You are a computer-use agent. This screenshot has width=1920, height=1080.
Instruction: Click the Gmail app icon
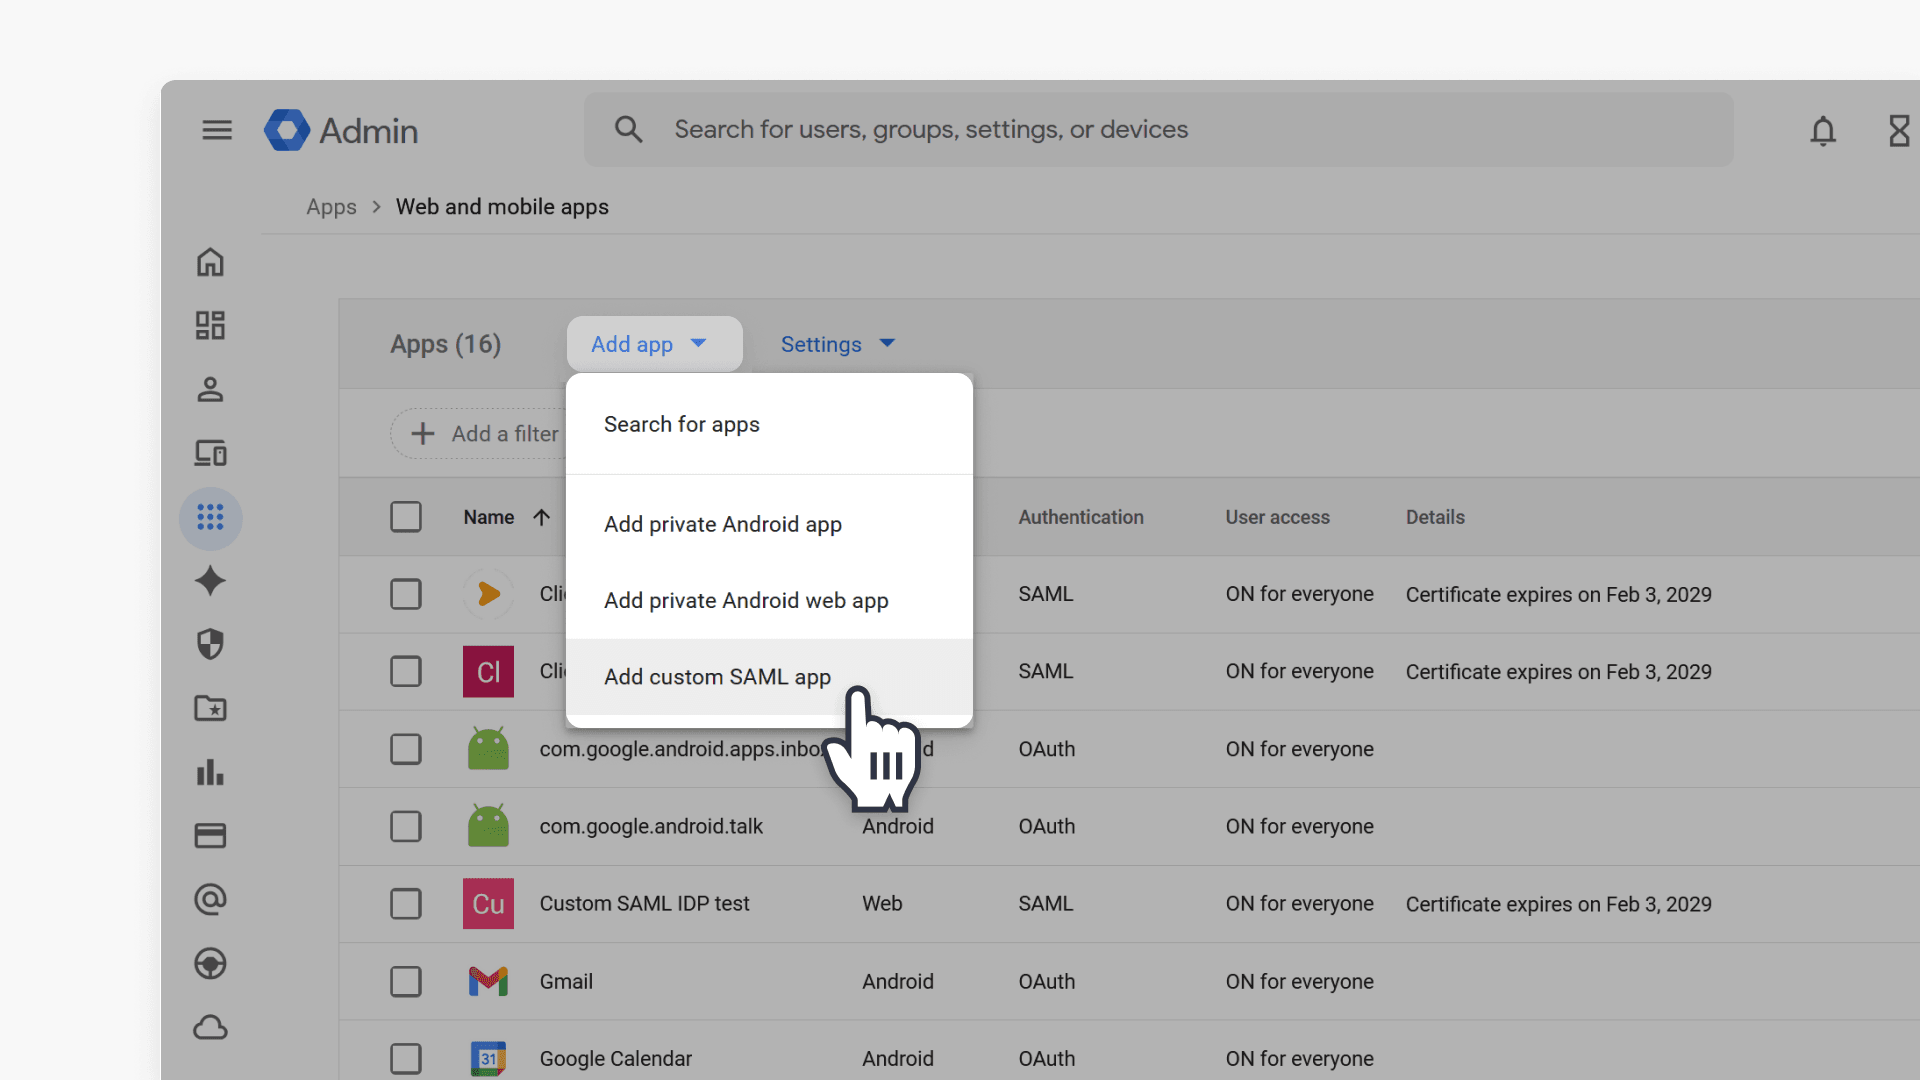[x=488, y=981]
